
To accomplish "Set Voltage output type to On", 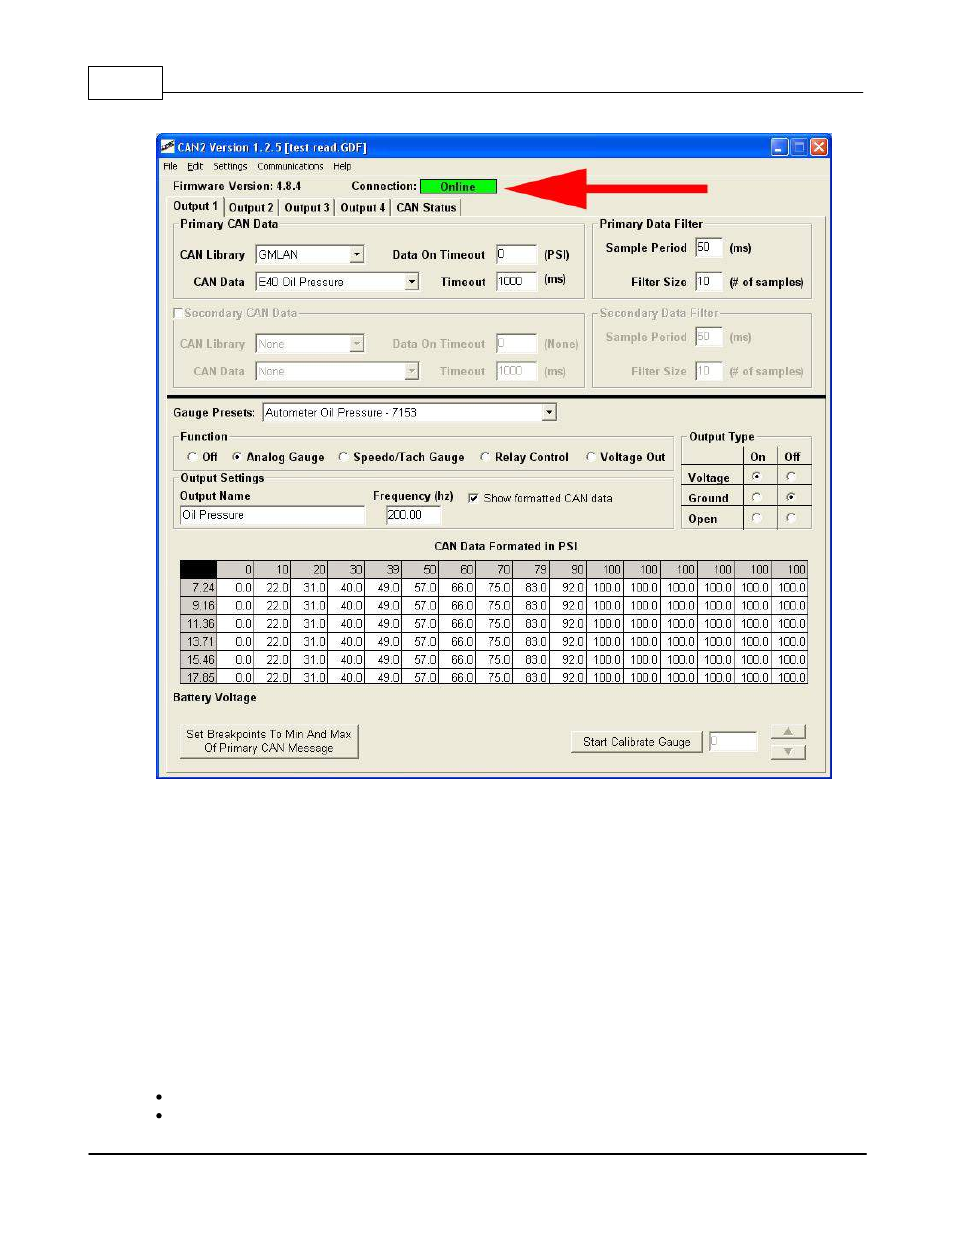I will (x=757, y=477).
